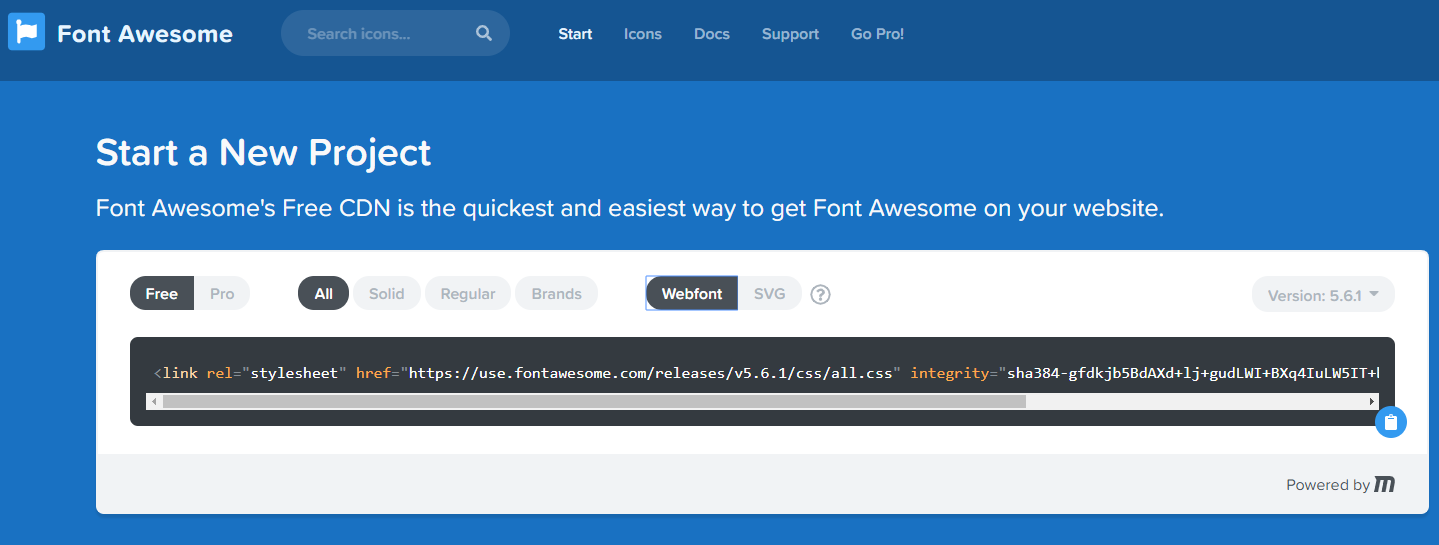Click the Search icons input field

(395, 33)
